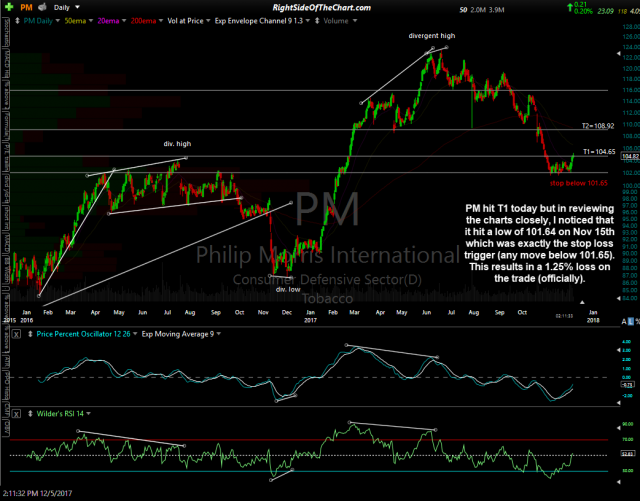Viewport: 640px width, 501px height.
Task: Click the RSI value label 52.83
Action: pos(627,454)
